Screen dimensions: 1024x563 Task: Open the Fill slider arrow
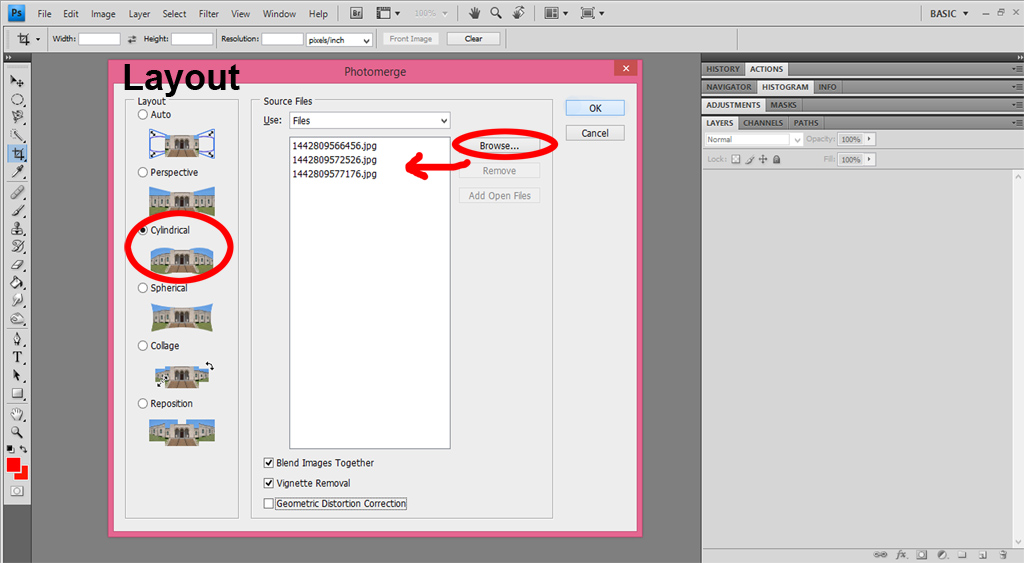click(x=869, y=159)
